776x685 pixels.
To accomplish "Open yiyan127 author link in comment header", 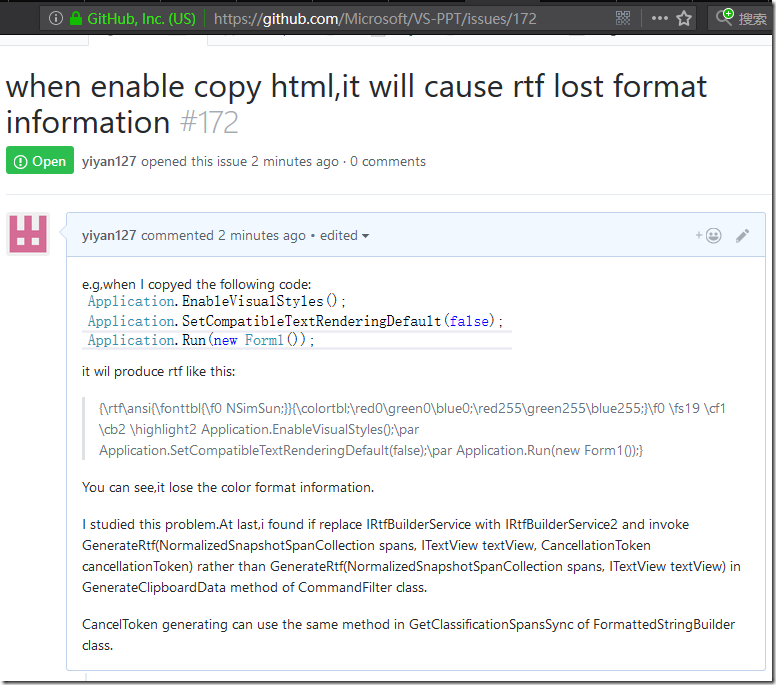I will point(109,236).
